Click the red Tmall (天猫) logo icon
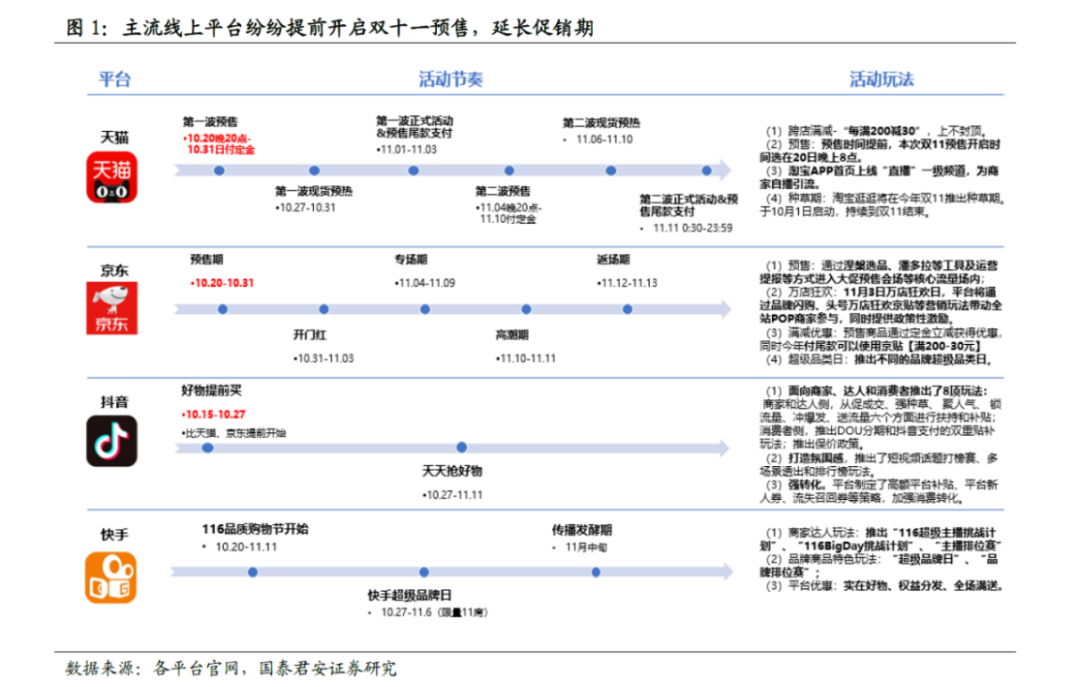This screenshot has height=687, width=1080. 112,178
